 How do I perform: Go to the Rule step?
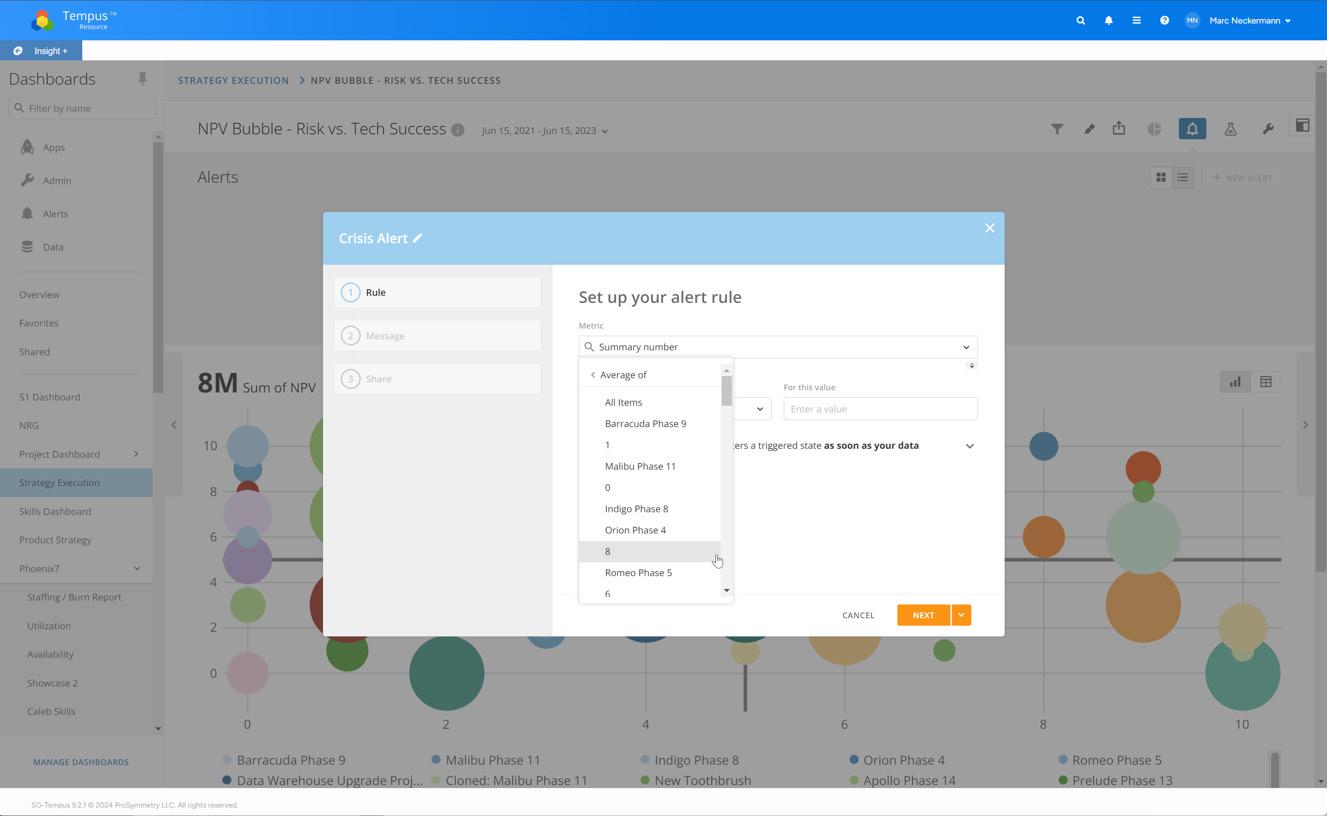(x=438, y=292)
